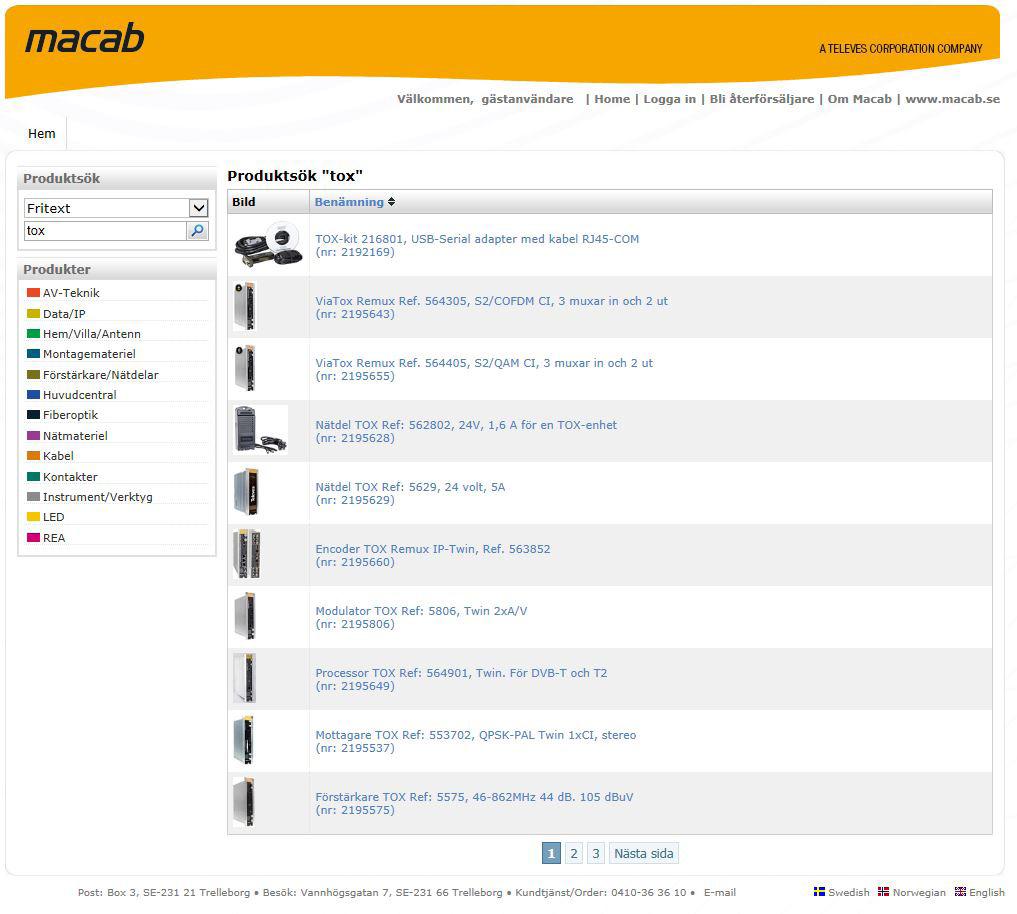Click thumbnail for ViaTox Remux 564305
This screenshot has height=914, width=1017.
pyautogui.click(x=246, y=307)
